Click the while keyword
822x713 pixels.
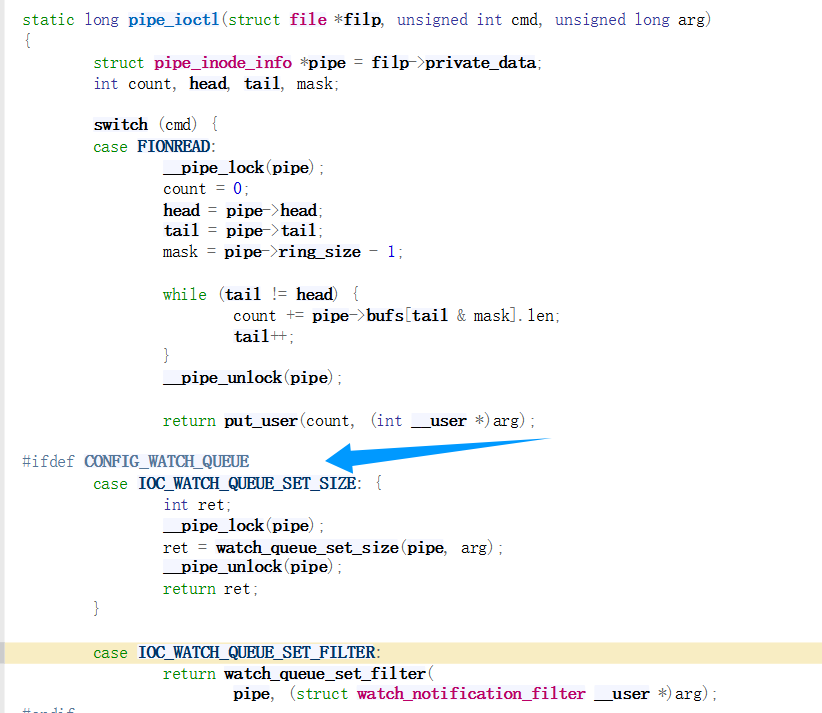tap(185, 295)
